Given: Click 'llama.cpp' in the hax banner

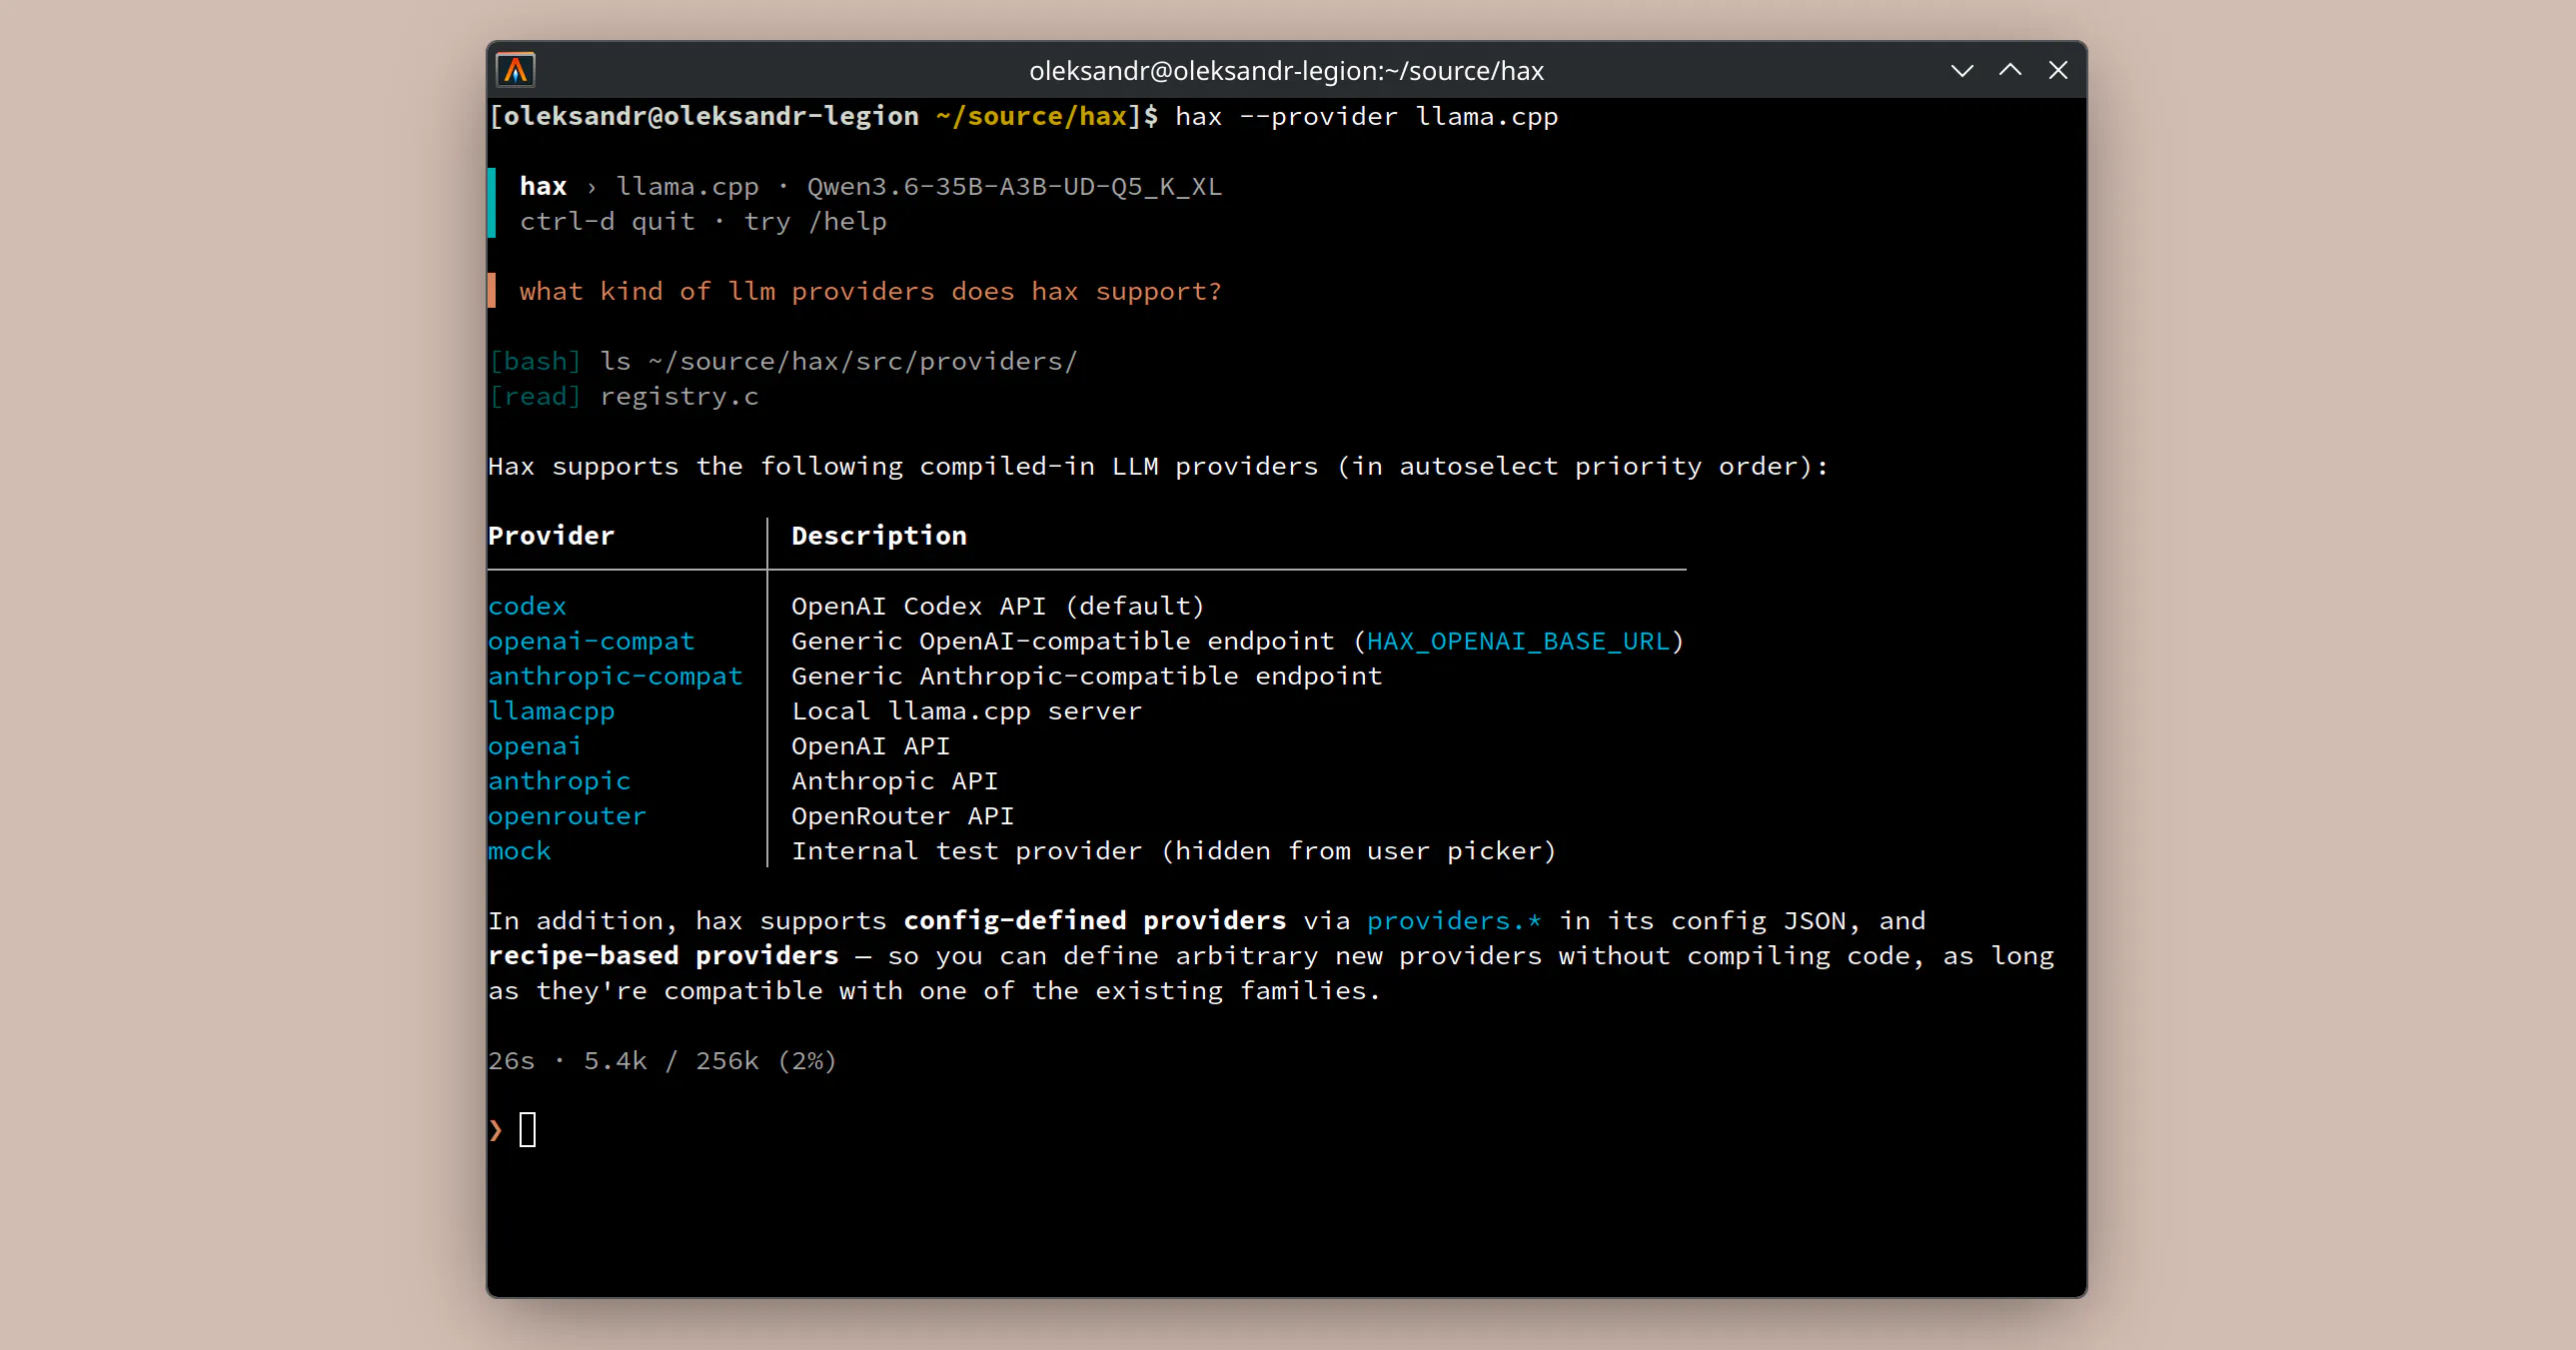Looking at the screenshot, I should 687,187.
